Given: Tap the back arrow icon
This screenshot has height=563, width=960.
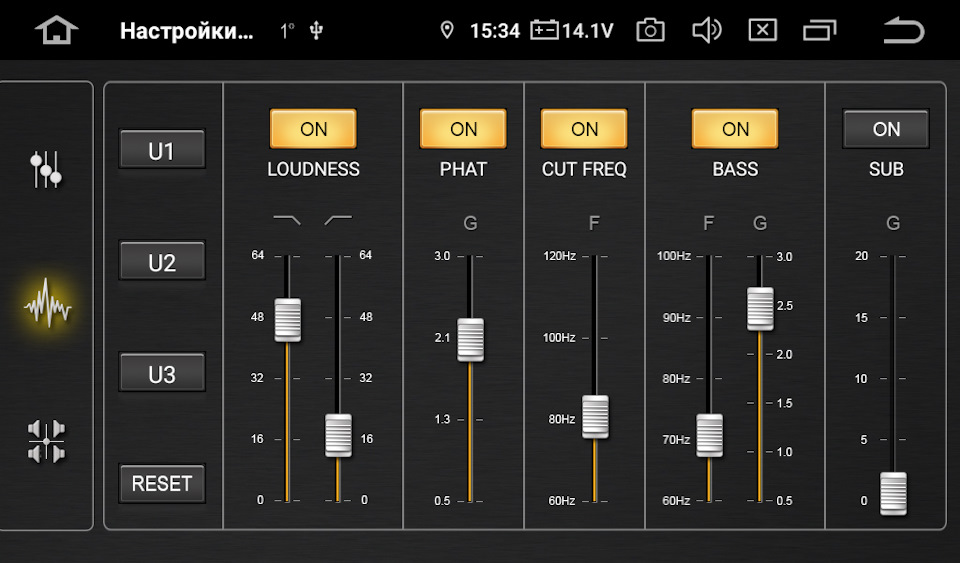Looking at the screenshot, I should 903,30.
